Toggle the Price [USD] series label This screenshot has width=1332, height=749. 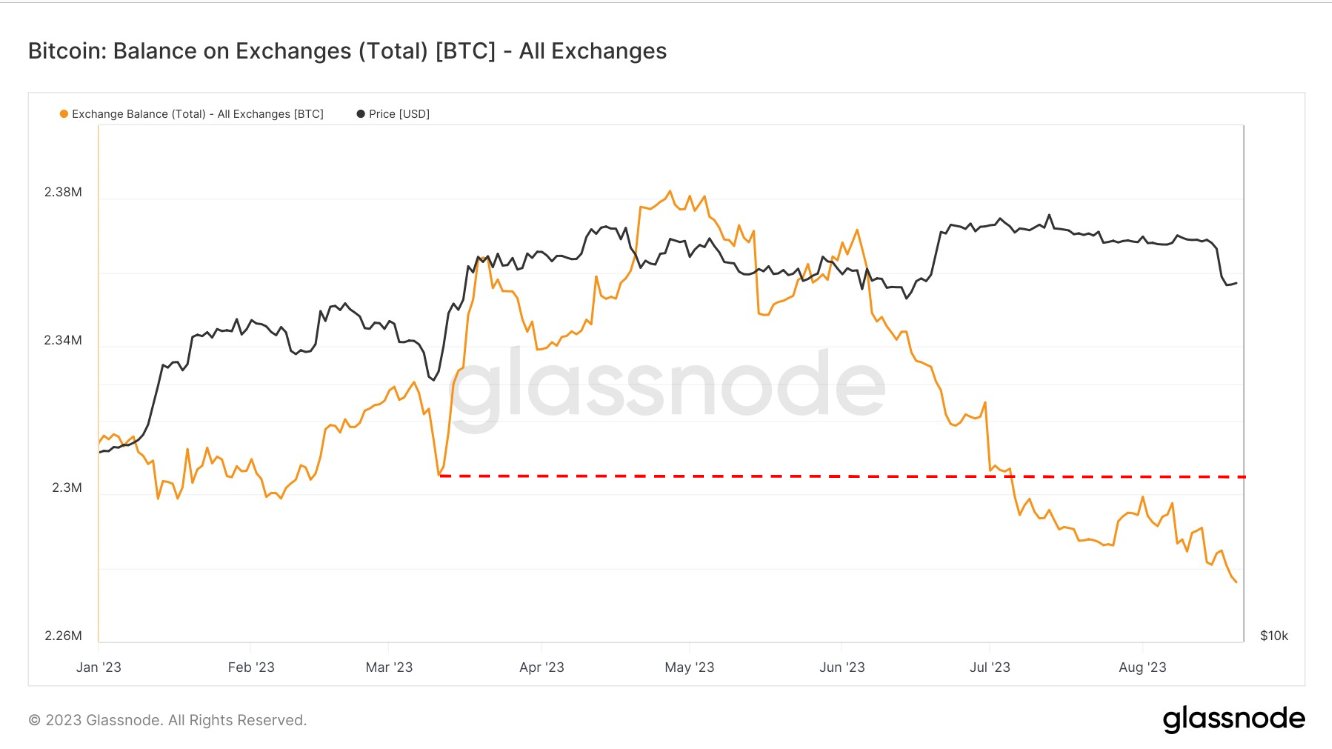click(x=399, y=114)
